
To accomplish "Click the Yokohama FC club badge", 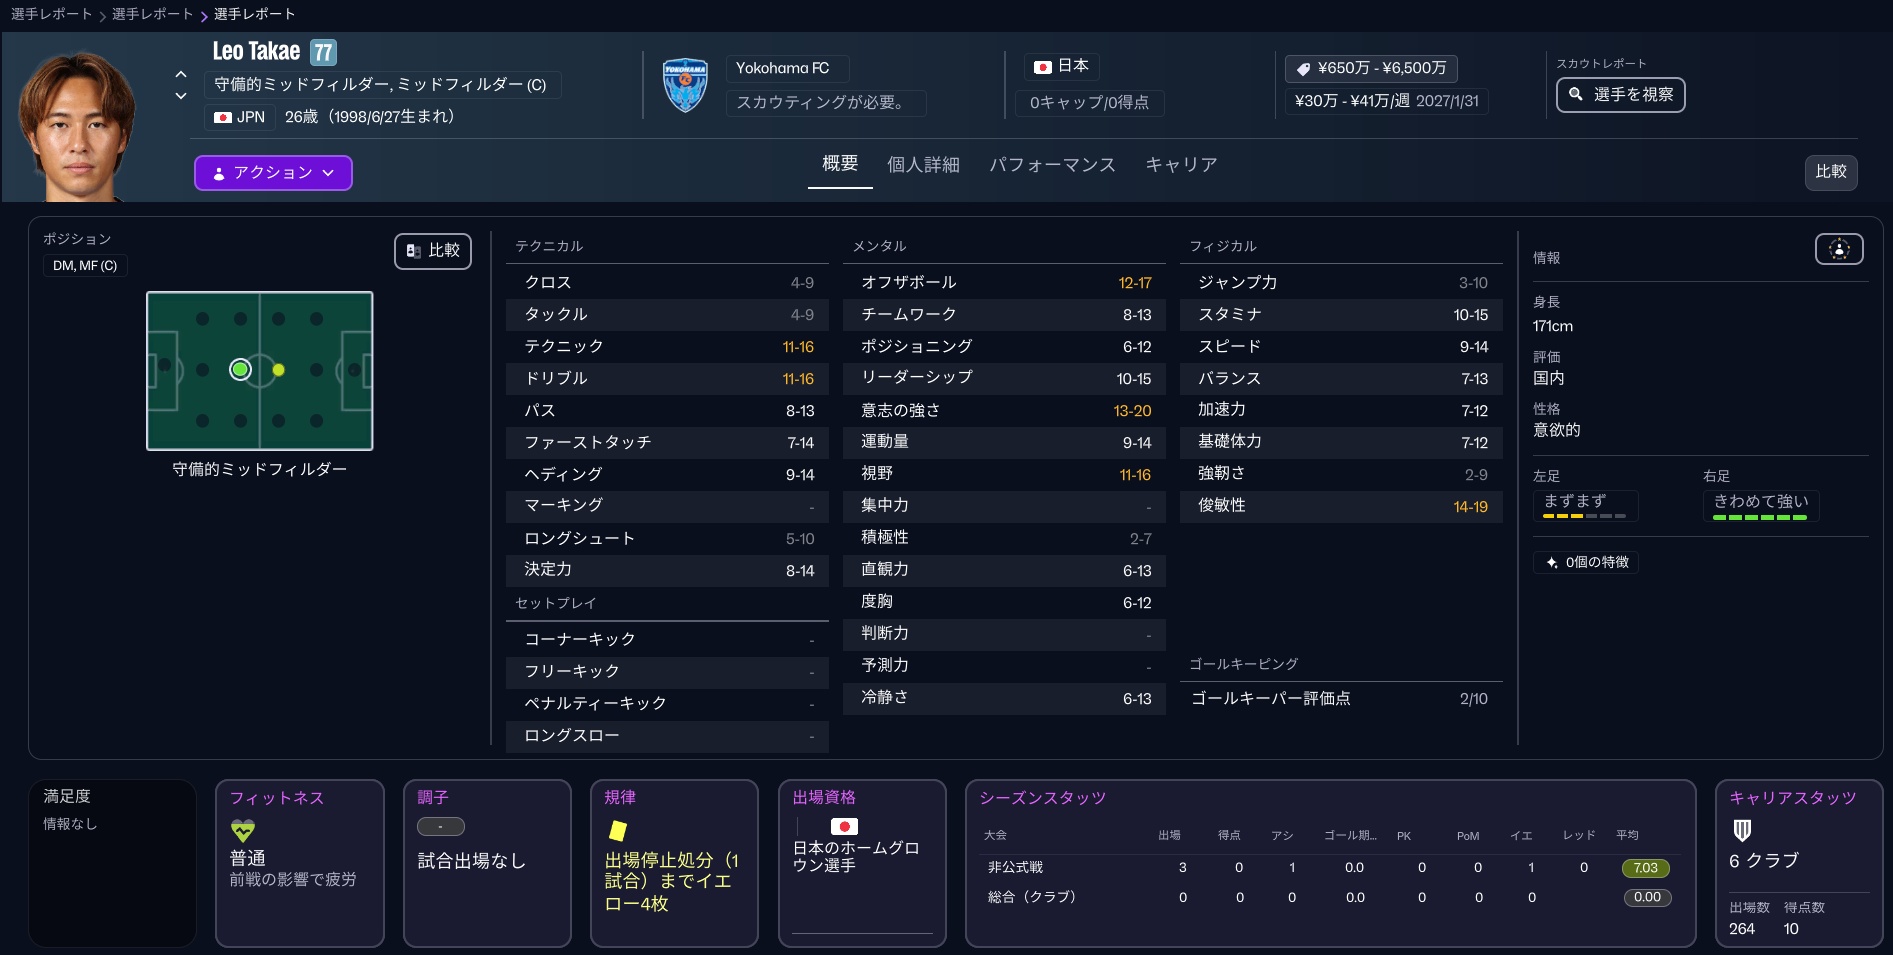I will pyautogui.click(x=685, y=85).
